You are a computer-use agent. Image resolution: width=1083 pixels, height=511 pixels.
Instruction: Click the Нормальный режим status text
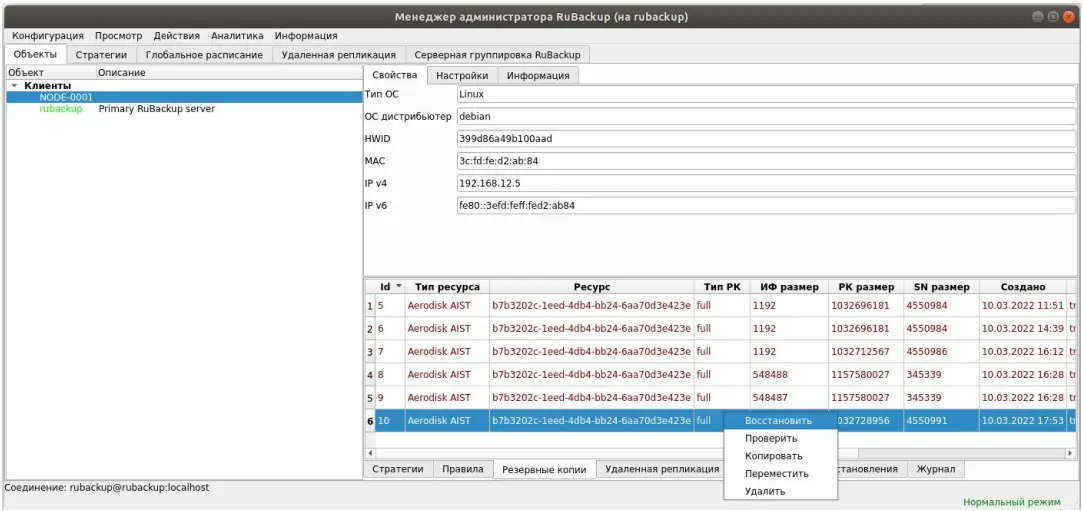click(1011, 502)
